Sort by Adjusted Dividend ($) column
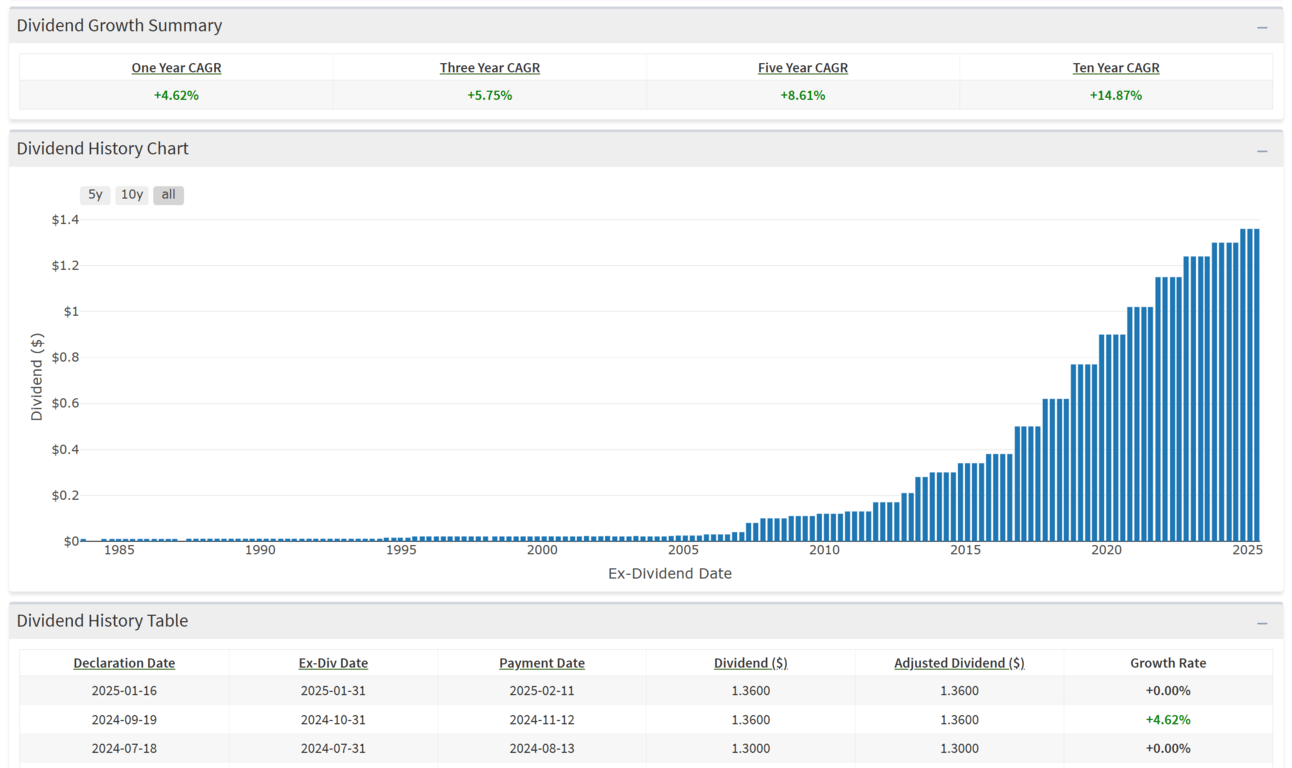Viewport: 1292px width, 768px height. pos(958,663)
